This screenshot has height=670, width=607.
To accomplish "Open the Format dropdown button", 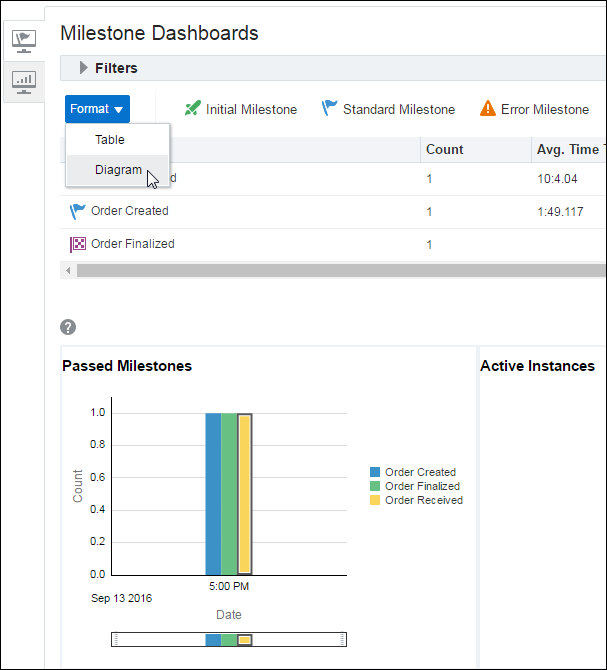I will 97,109.
